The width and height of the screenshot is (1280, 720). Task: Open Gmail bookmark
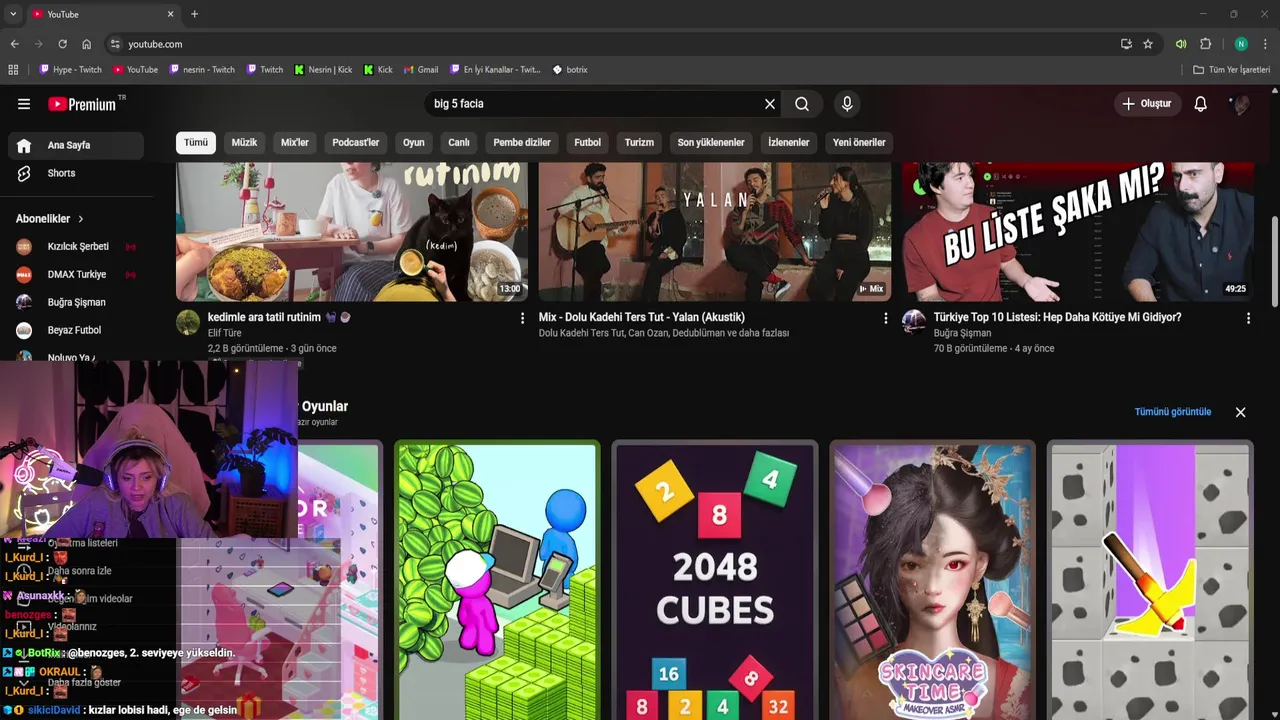point(421,70)
